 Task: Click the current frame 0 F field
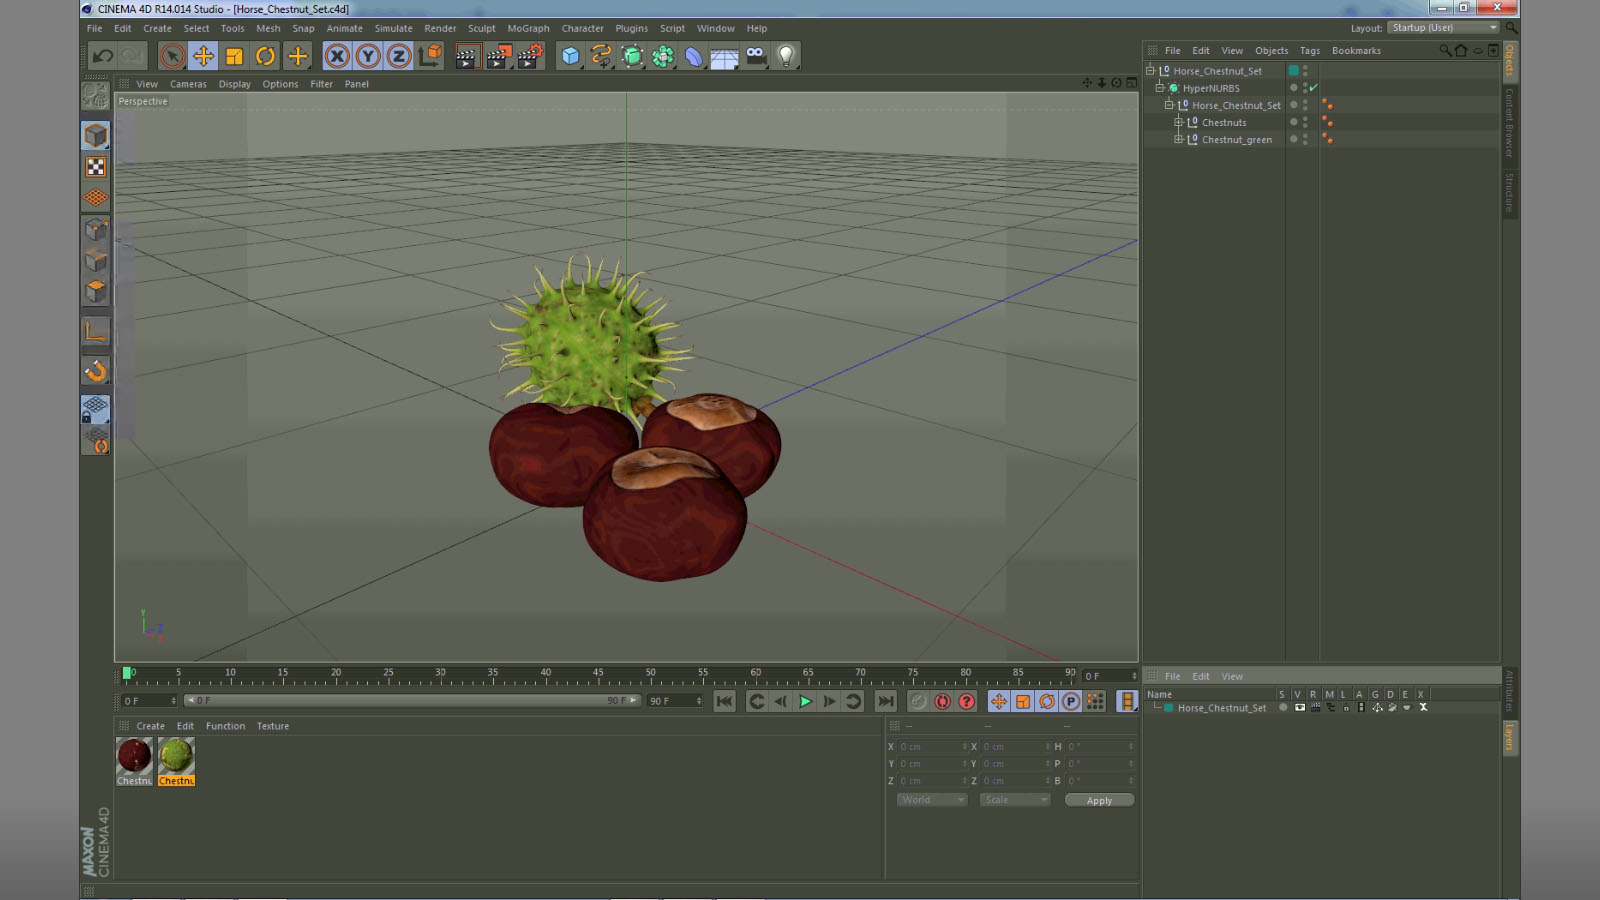1108,676
